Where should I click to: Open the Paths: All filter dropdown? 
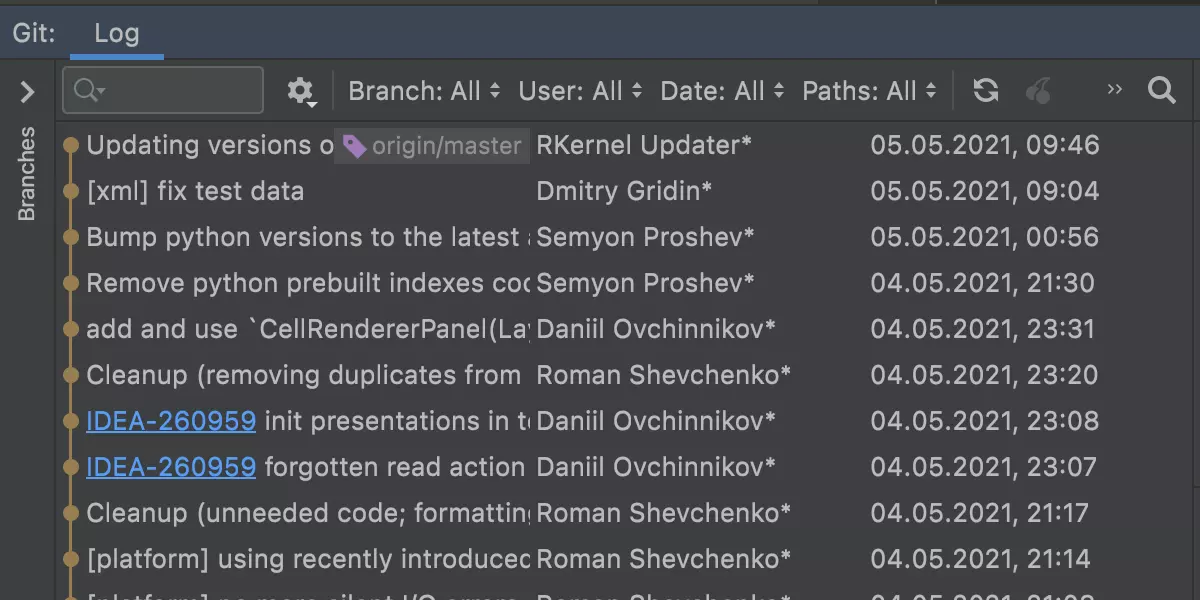pyautogui.click(x=870, y=91)
